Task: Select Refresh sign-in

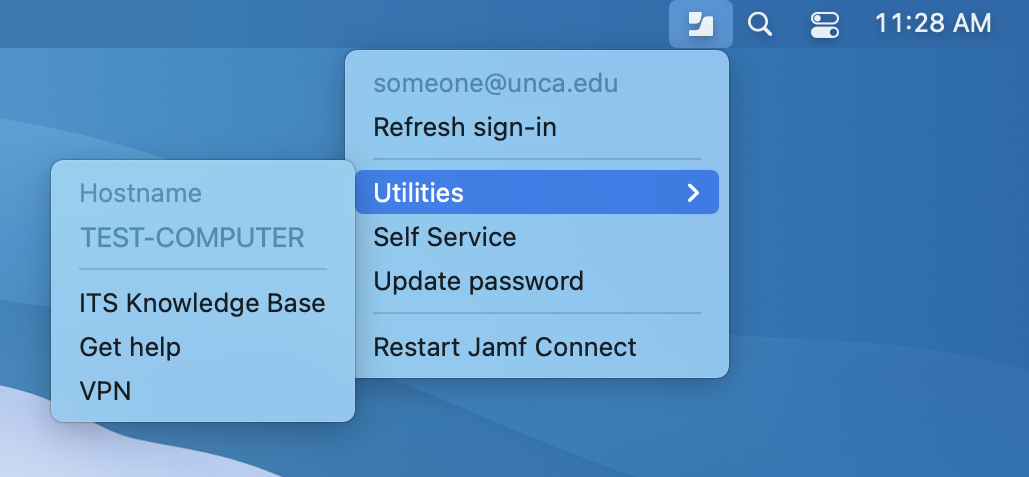Action: click(465, 128)
